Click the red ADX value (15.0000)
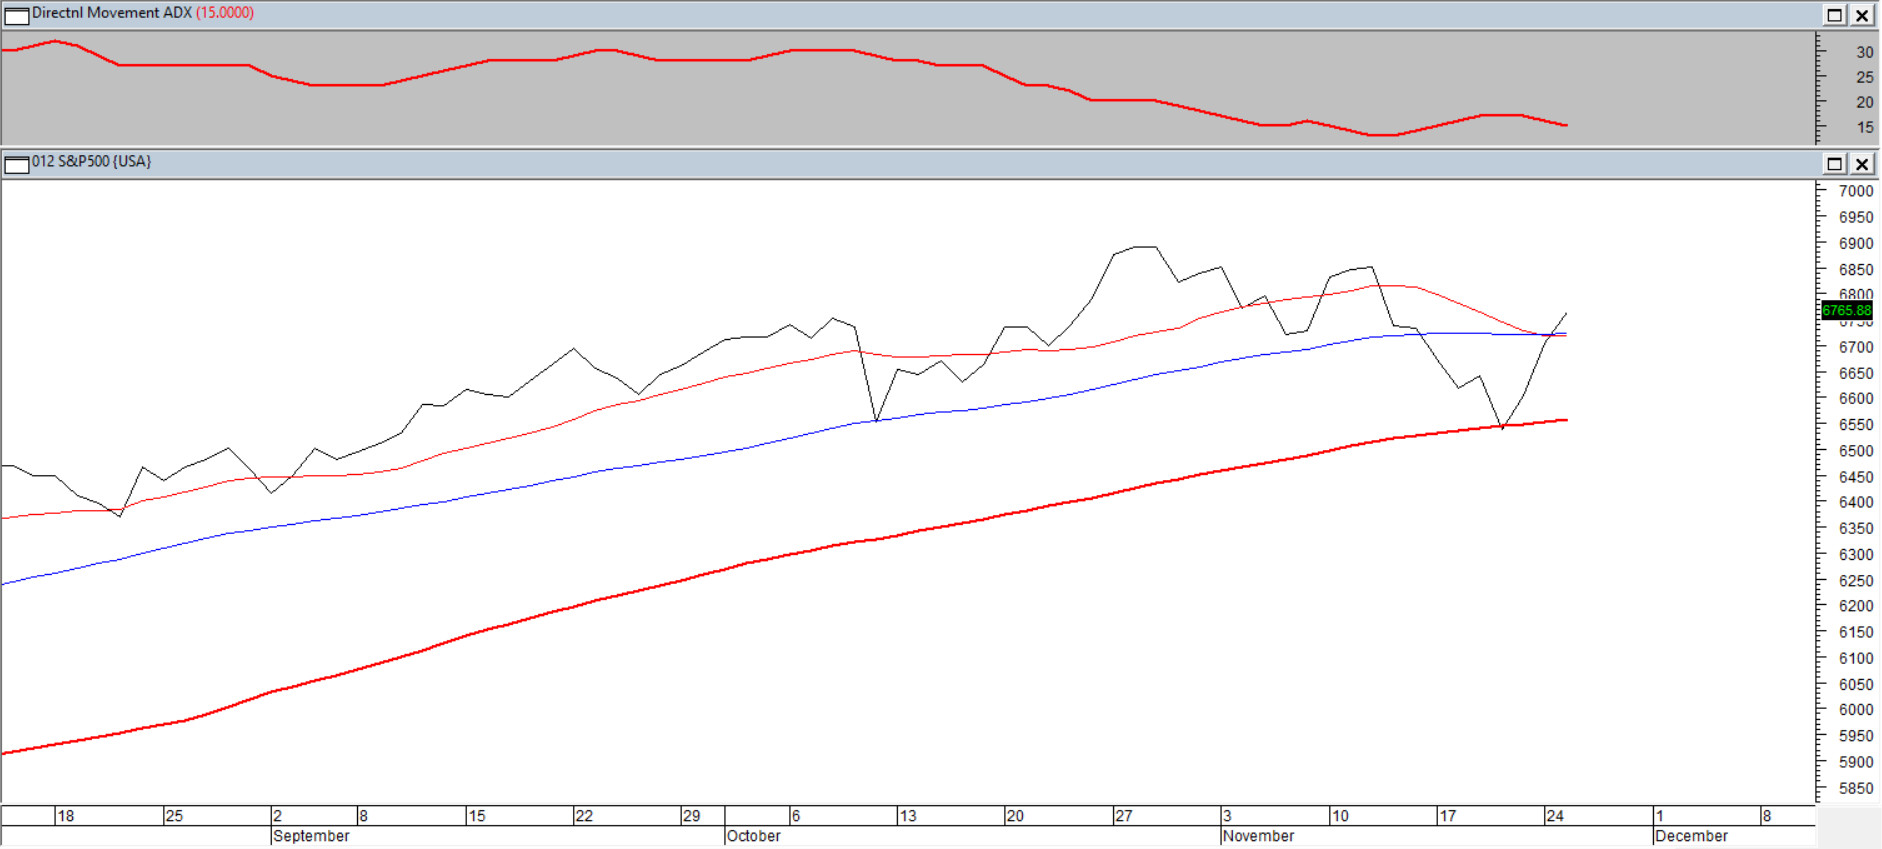The height and width of the screenshot is (849, 1882). click(225, 13)
